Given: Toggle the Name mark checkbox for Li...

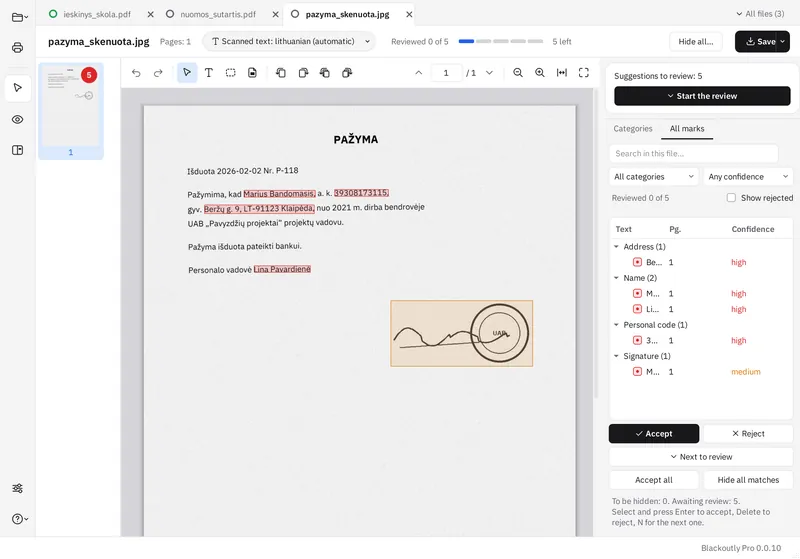Looking at the screenshot, I should click(x=637, y=309).
